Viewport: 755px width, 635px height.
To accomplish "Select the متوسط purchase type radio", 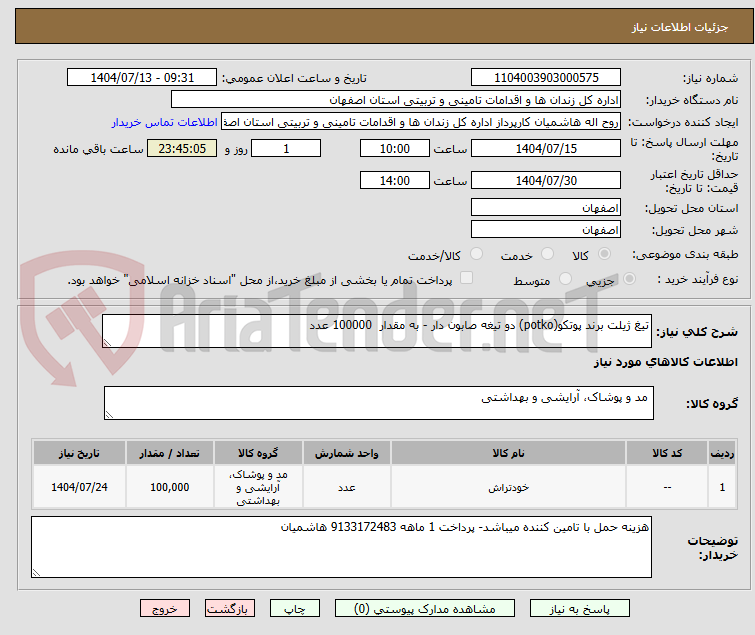I will click(565, 279).
